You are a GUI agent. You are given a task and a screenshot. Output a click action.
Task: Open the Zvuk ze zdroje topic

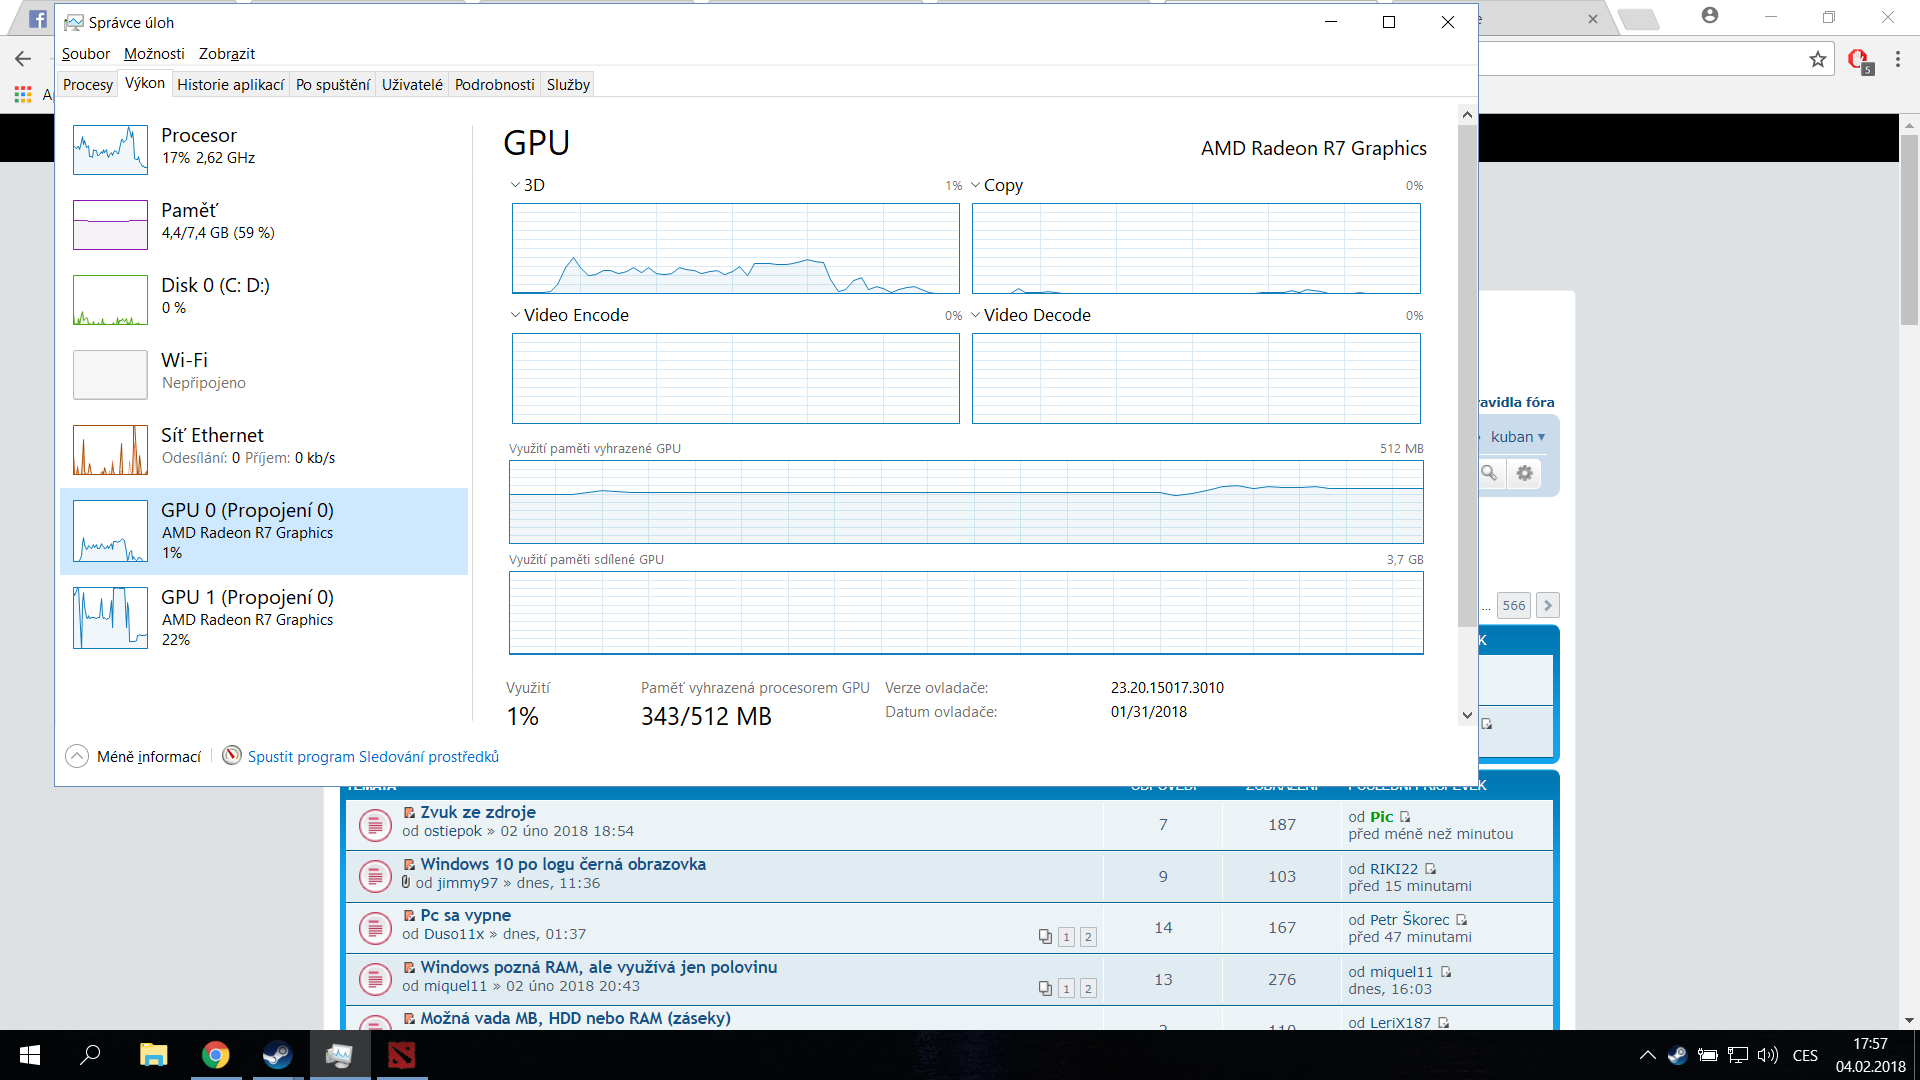(x=478, y=812)
